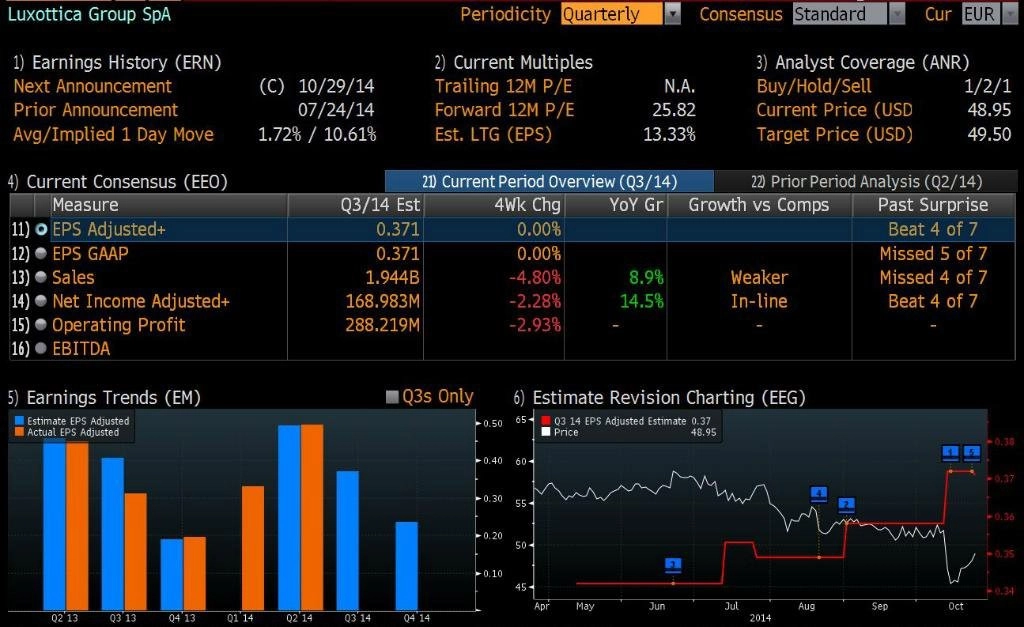Viewport: 1024px width, 627px height.
Task: Click the Target Price value 49.50
Action: tap(989, 134)
